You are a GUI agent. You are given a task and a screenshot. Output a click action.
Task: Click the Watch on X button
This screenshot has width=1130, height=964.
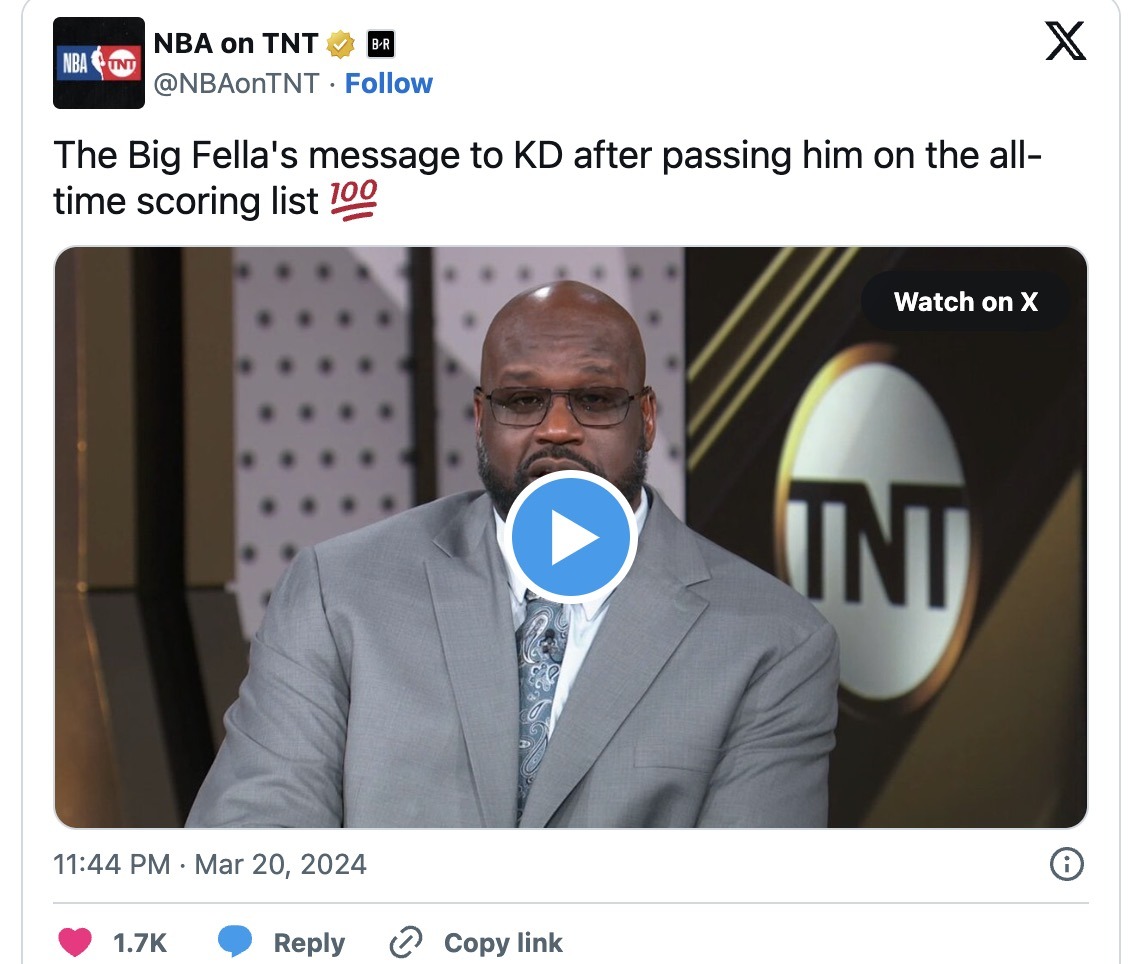point(966,302)
